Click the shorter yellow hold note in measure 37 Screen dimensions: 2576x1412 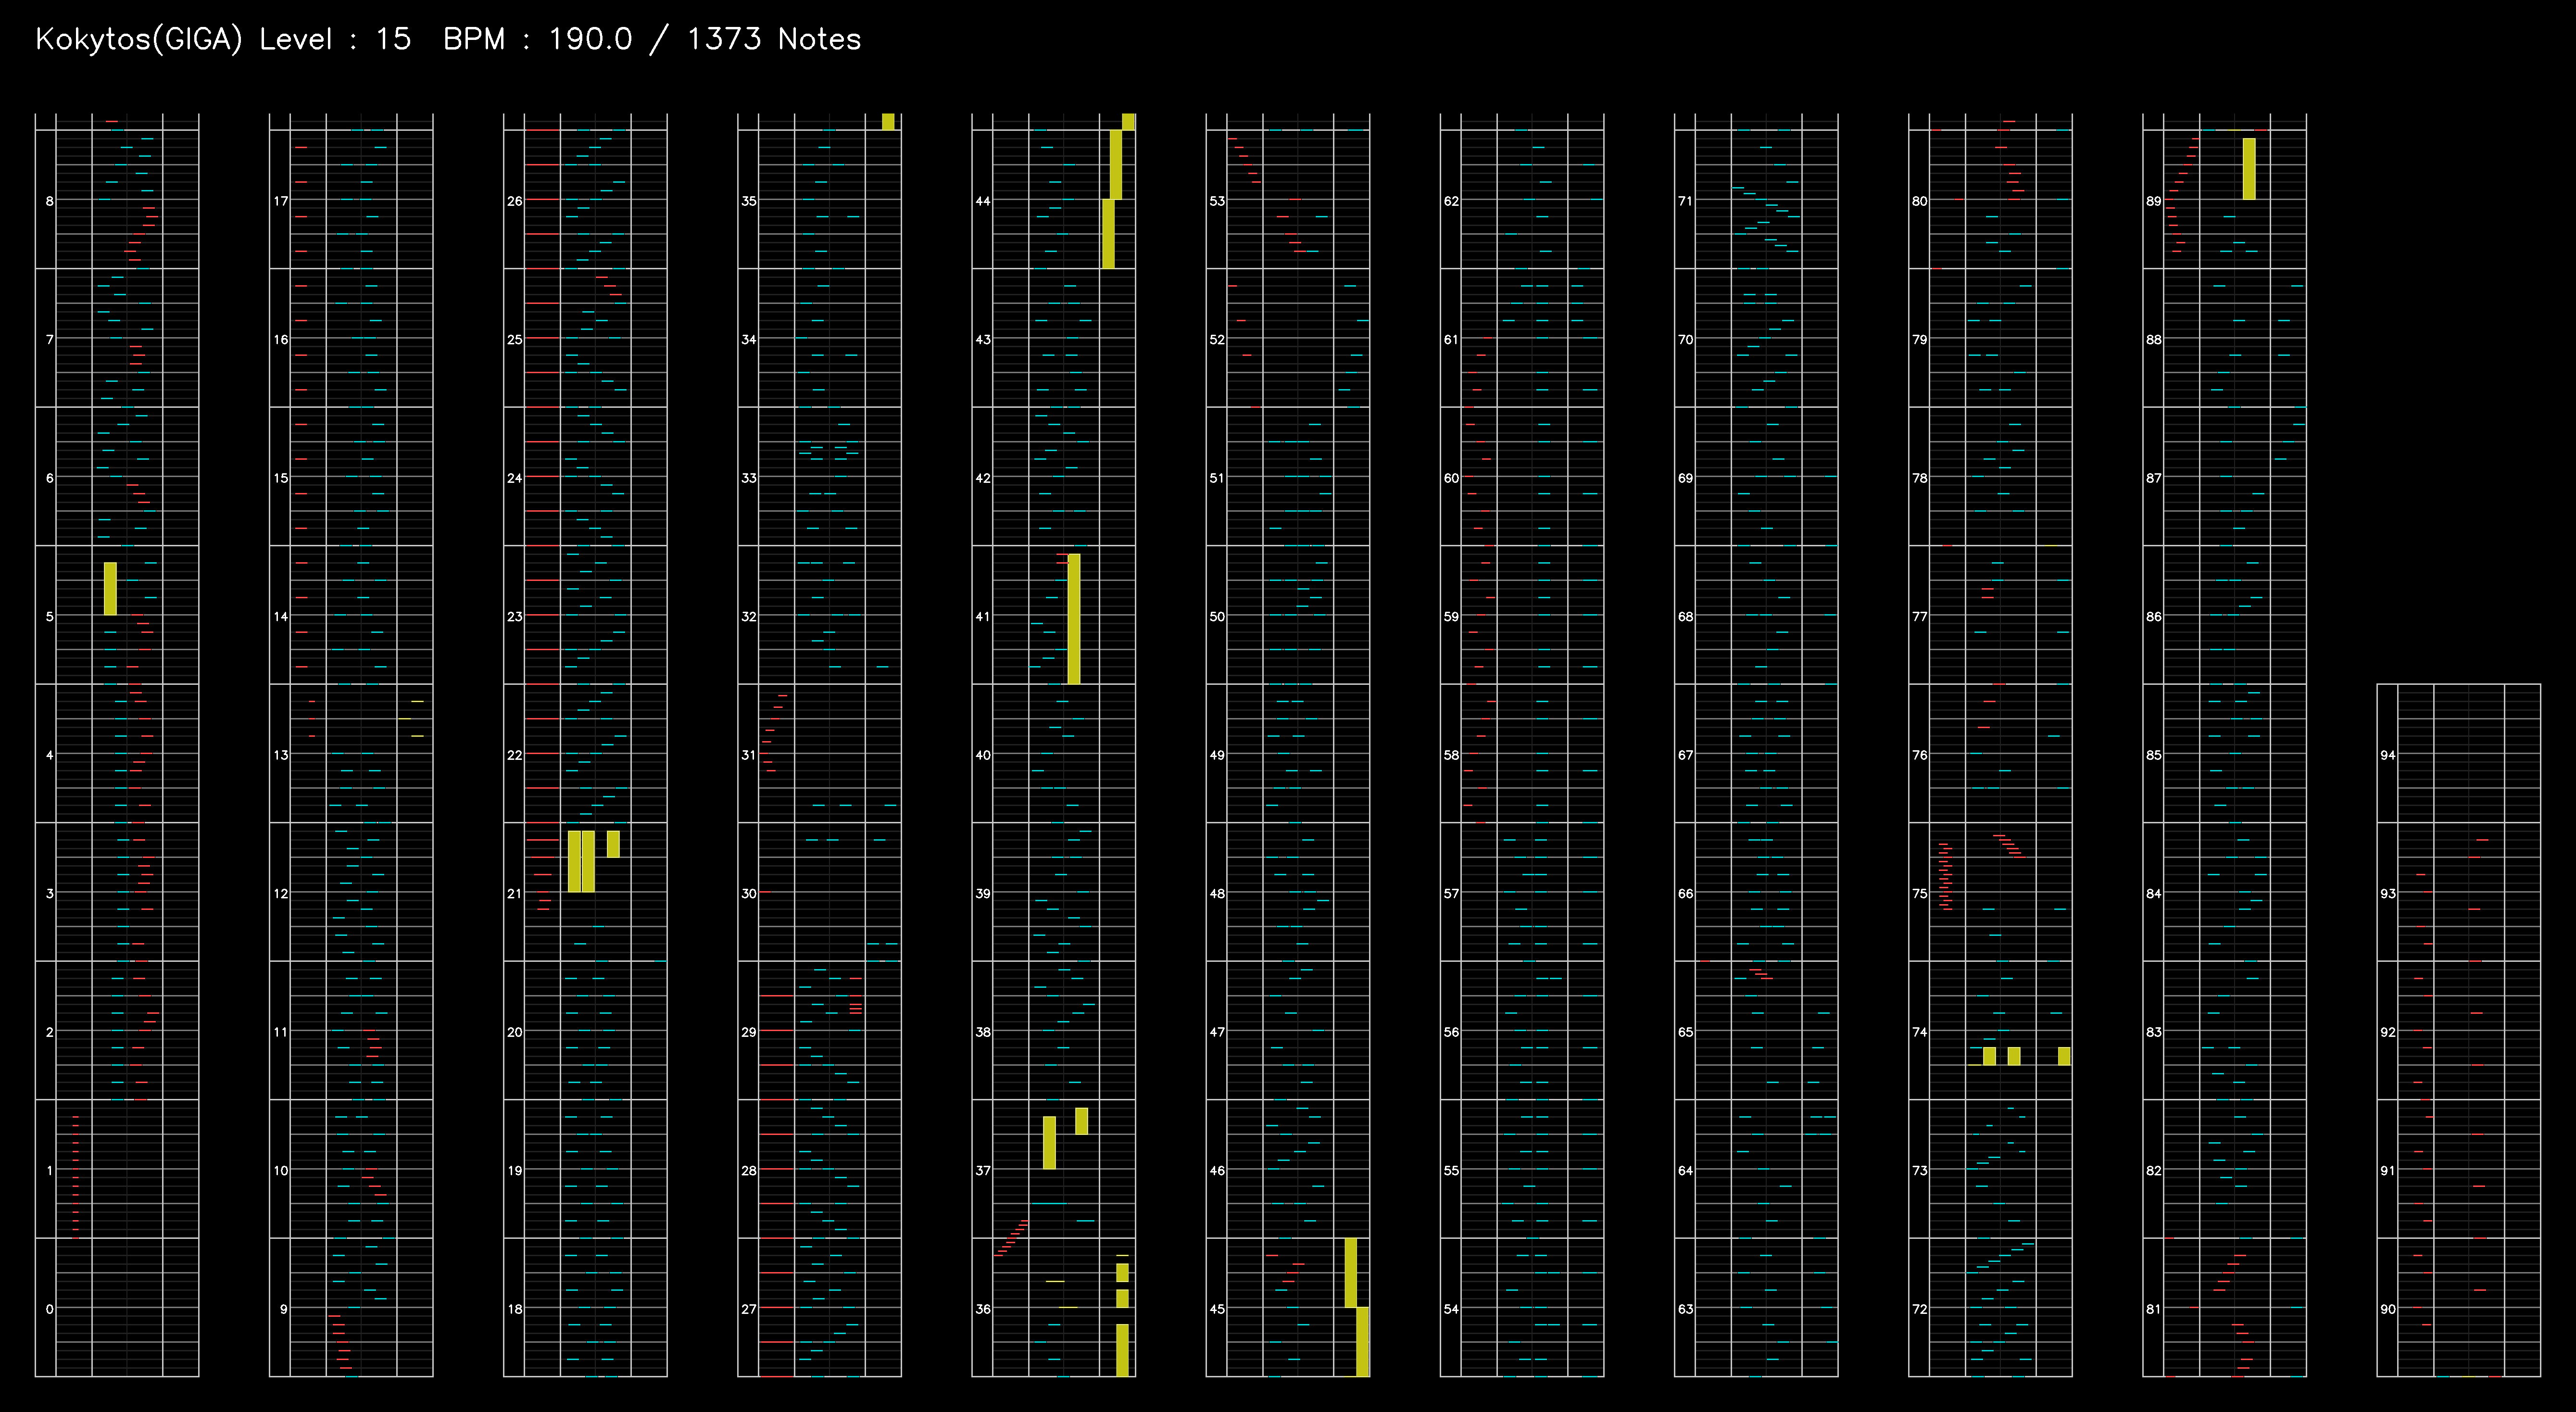click(1081, 1121)
